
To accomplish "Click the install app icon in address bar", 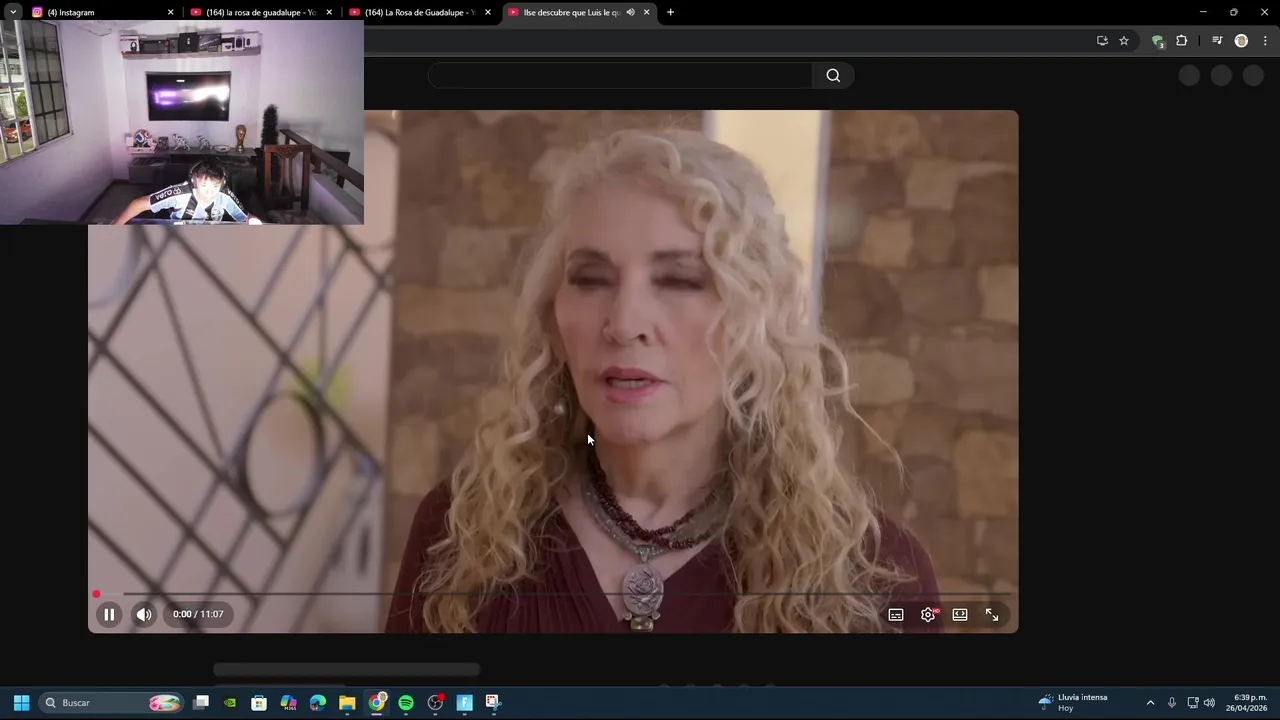I will point(1102,41).
